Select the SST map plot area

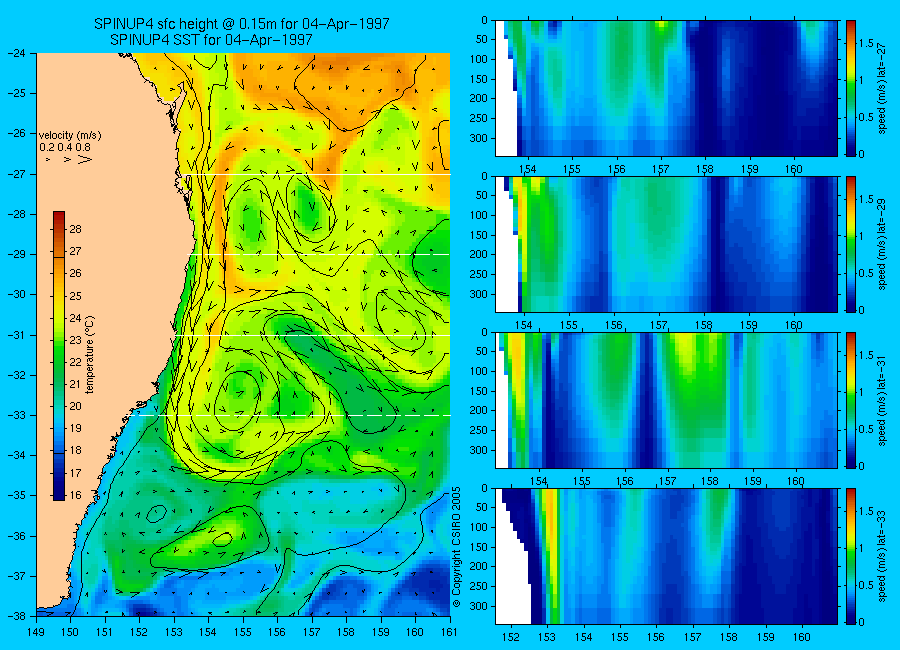click(243, 334)
